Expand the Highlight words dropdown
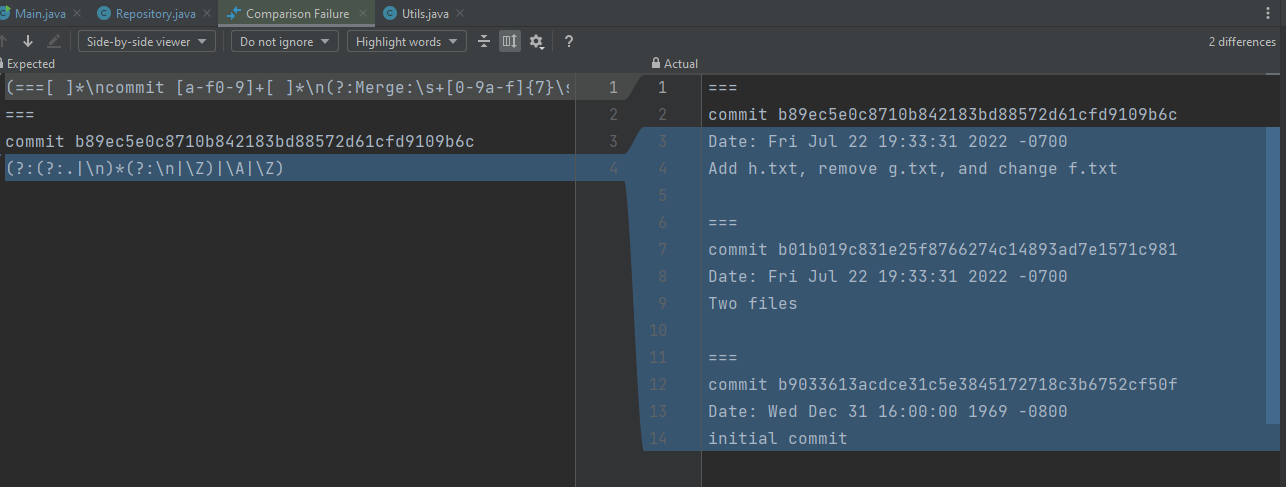The image size is (1286, 487). (407, 41)
